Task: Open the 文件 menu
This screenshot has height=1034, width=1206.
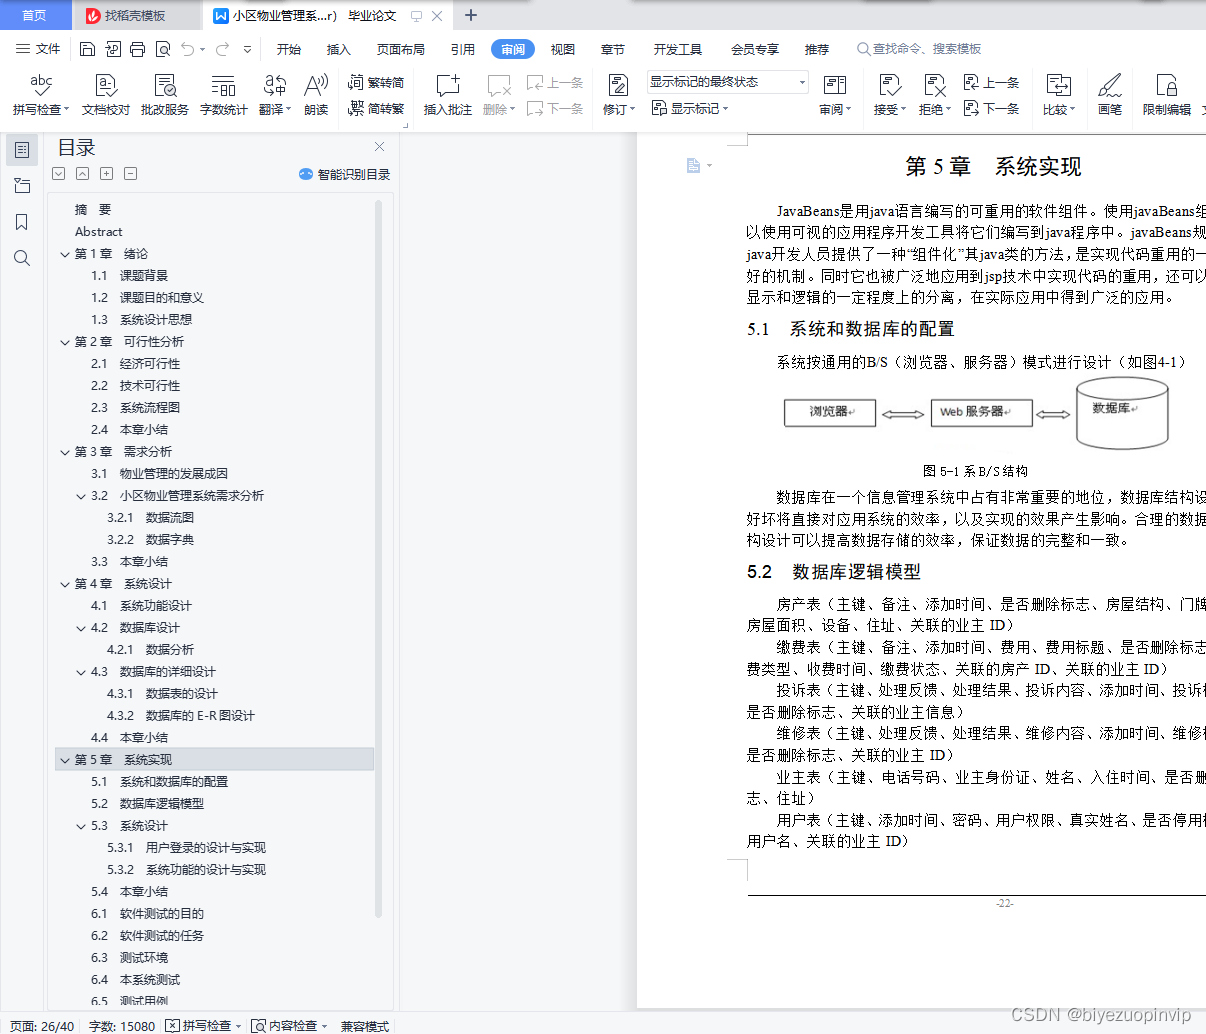Action: [x=38, y=48]
